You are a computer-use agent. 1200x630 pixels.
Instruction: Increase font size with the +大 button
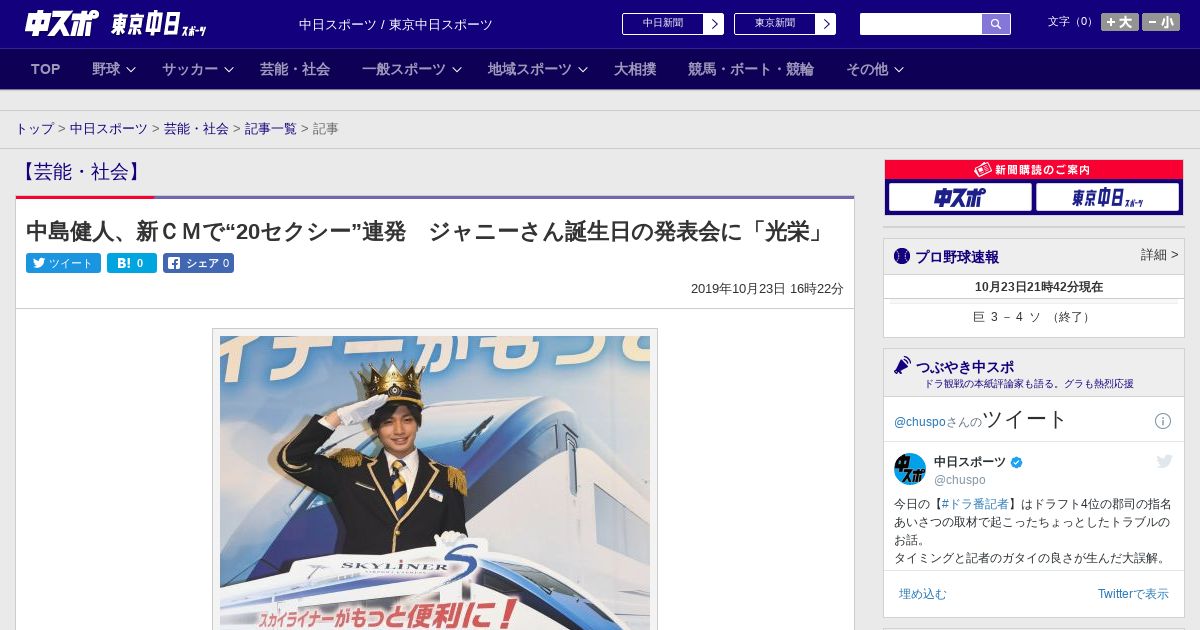click(x=1120, y=22)
